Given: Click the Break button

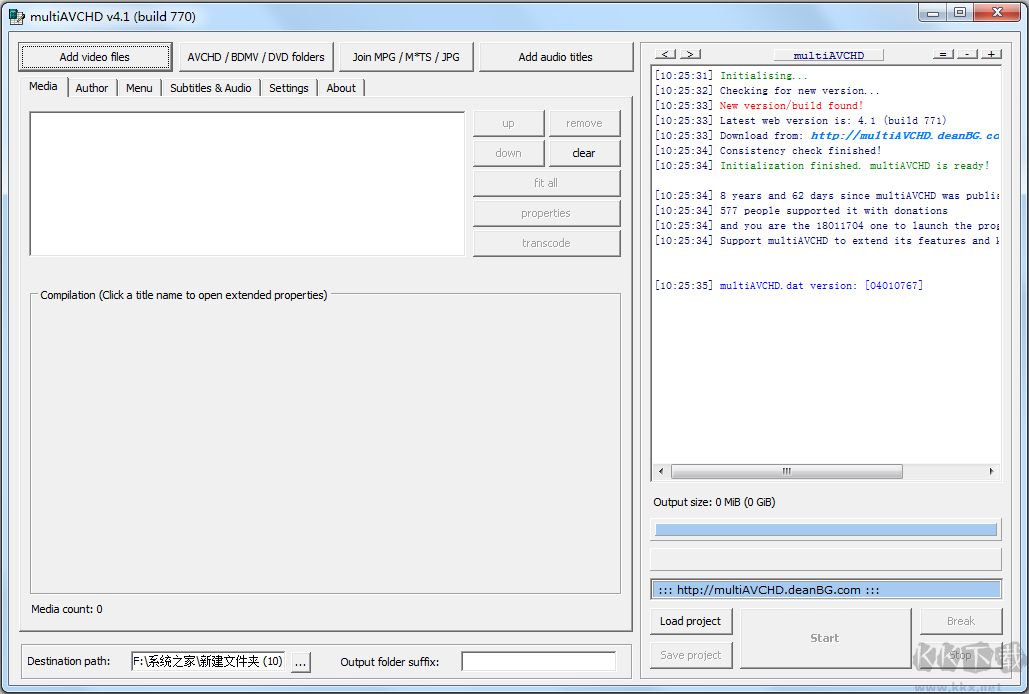Looking at the screenshot, I should [961, 621].
